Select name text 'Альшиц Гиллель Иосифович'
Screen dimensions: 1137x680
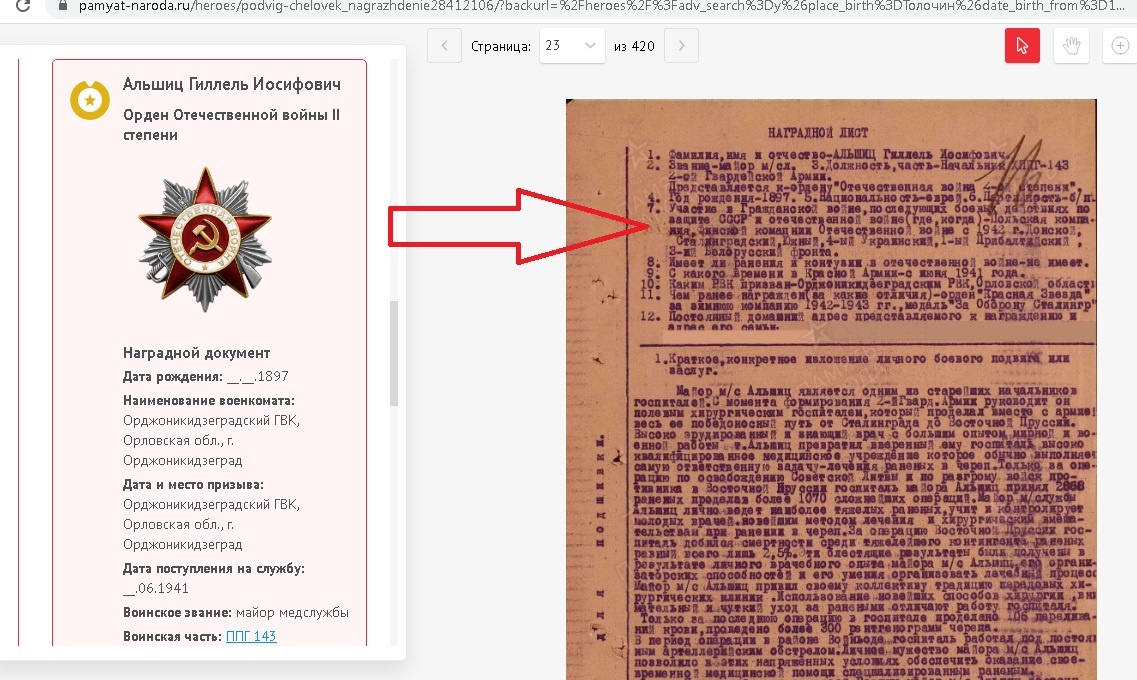click(232, 84)
